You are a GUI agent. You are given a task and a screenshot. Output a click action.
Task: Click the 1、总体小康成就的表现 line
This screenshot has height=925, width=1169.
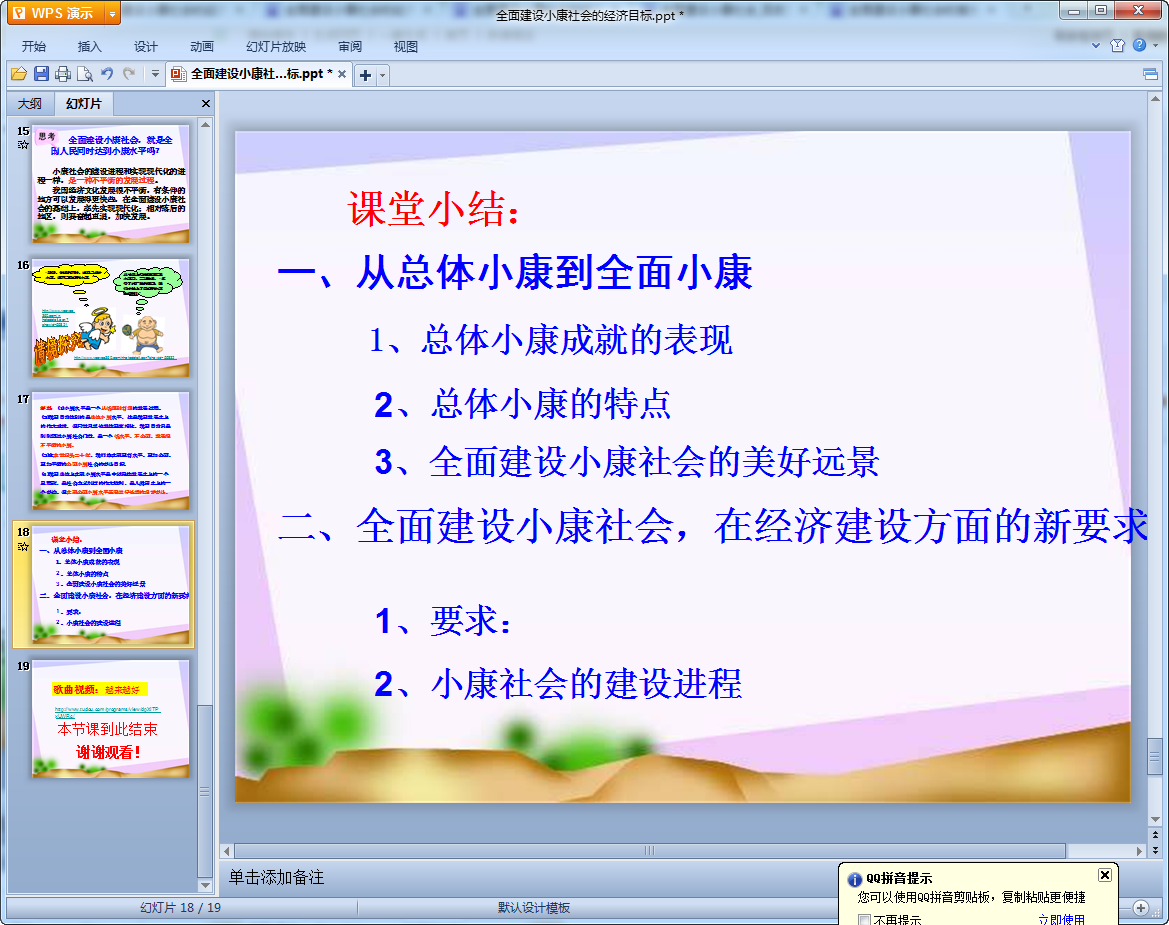[551, 340]
